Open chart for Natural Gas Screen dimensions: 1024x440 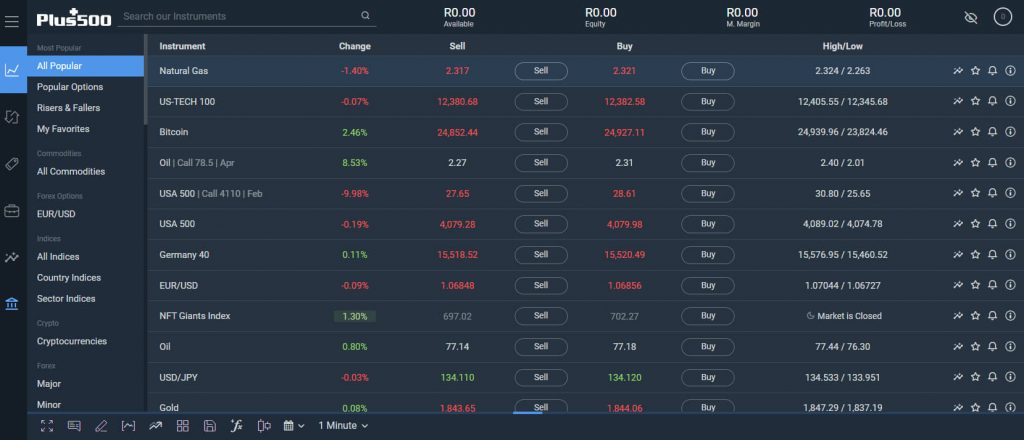pyautogui.click(x=958, y=71)
